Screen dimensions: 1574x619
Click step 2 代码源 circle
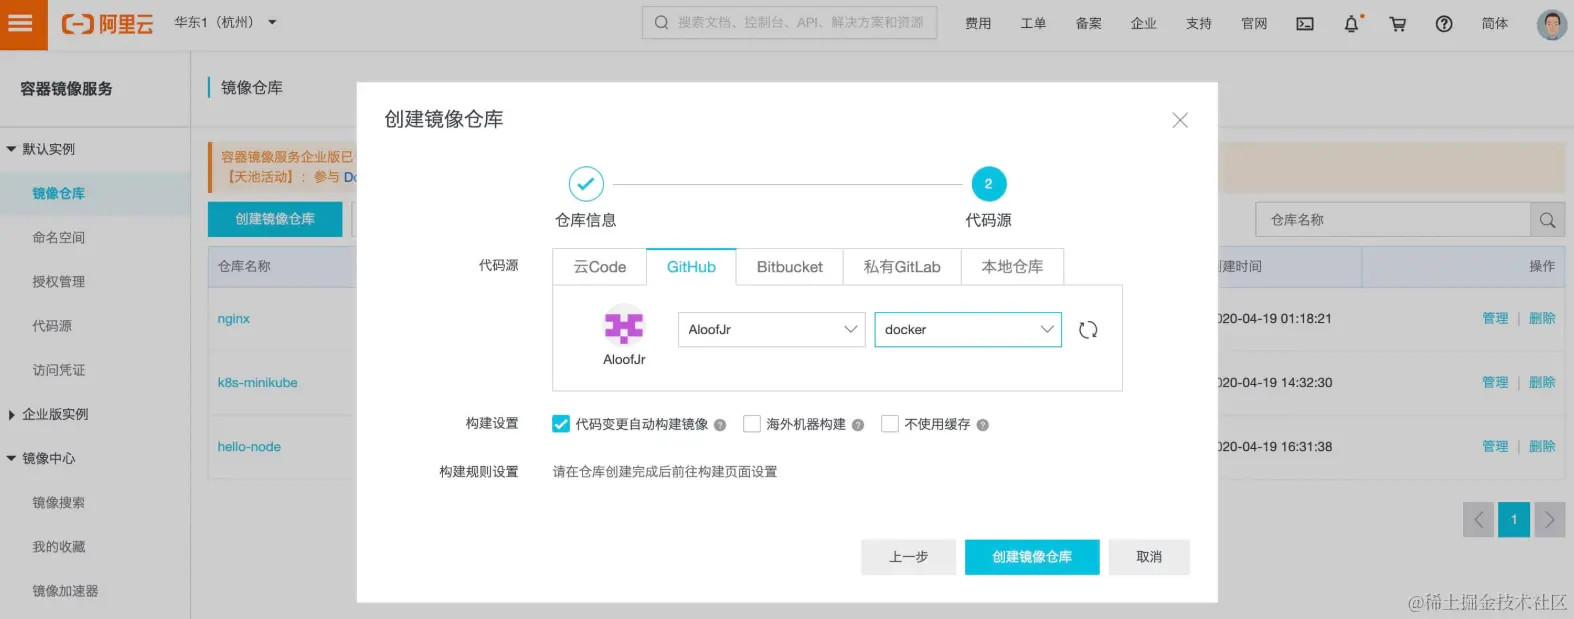pyautogui.click(x=989, y=184)
